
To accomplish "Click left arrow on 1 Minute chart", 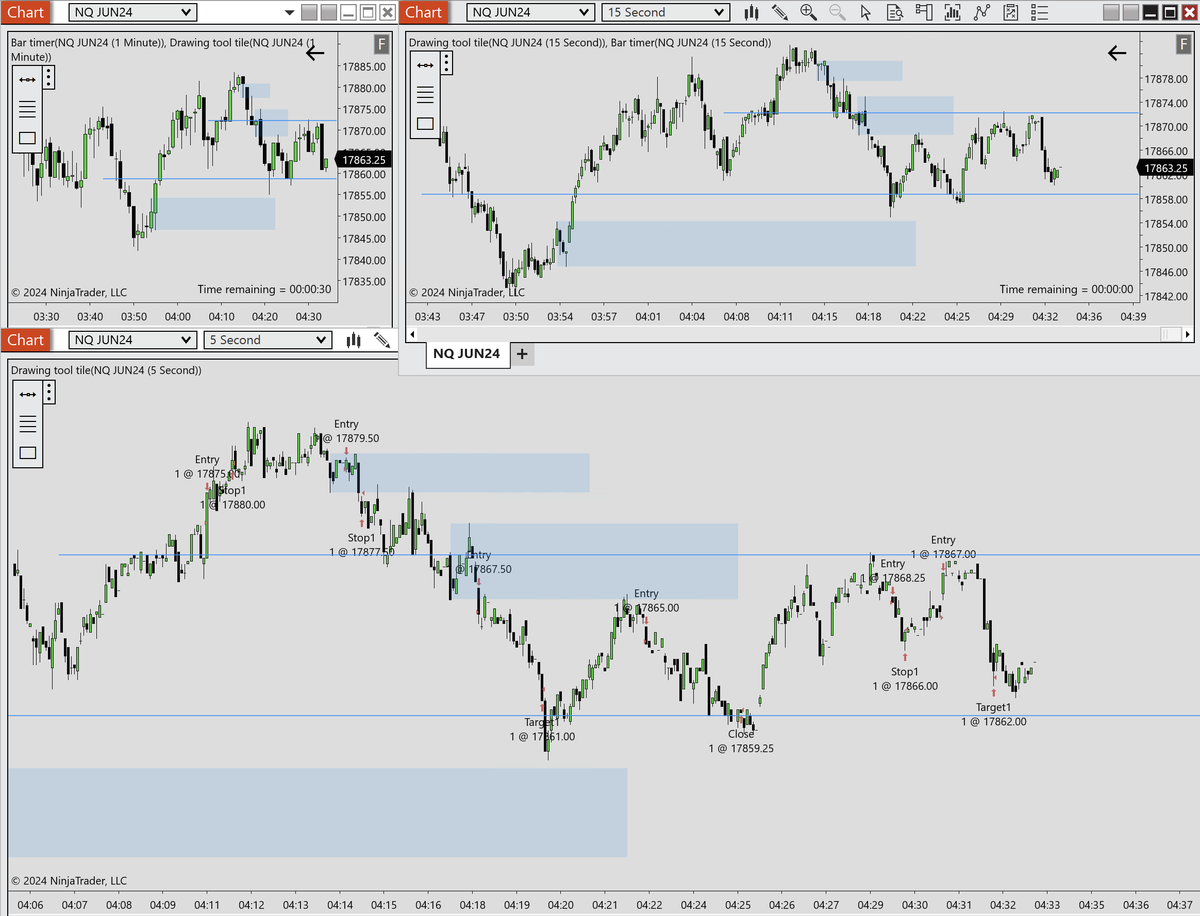I will tap(315, 53).
